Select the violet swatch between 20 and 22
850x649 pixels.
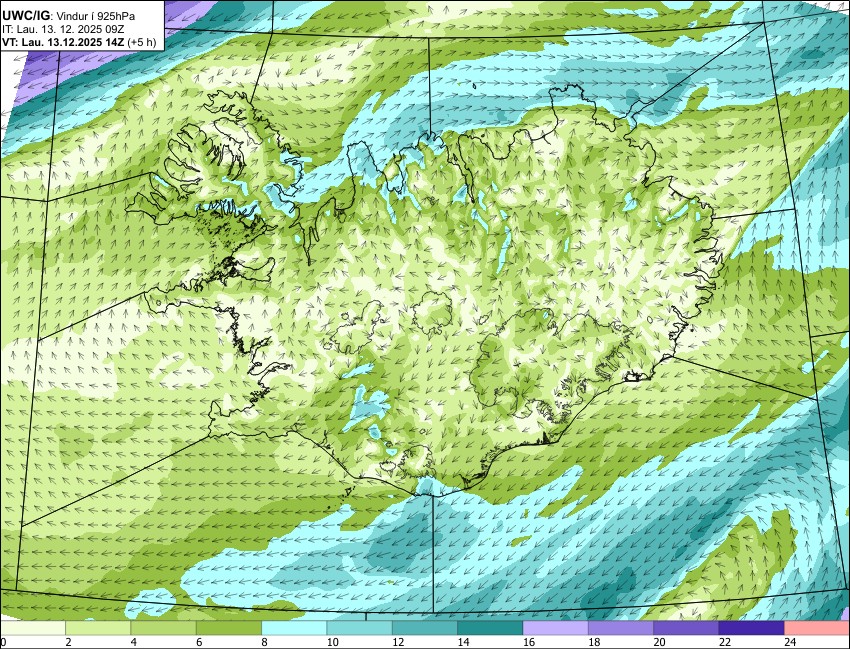[x=686, y=628]
